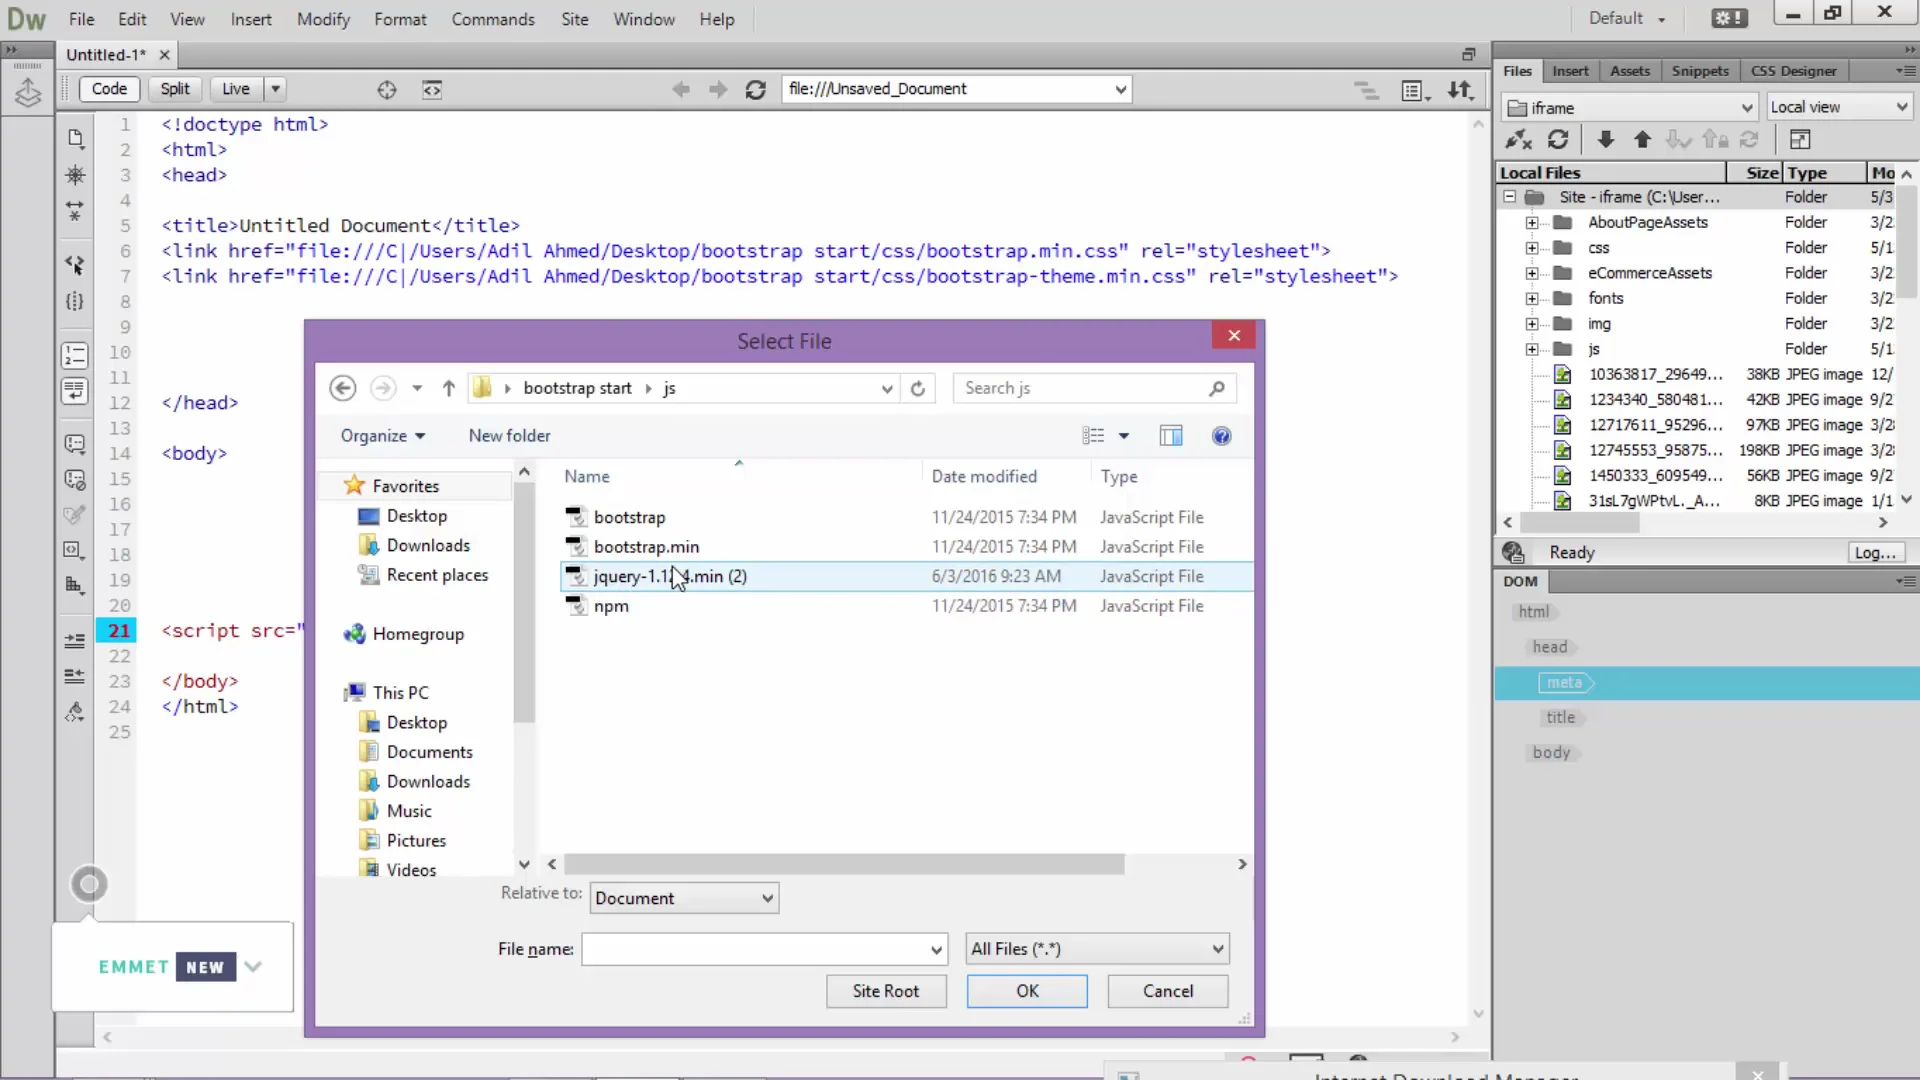Viewport: 1920px width, 1080px height.
Task: Refresh the folder path in Select File dialog
Action: coord(918,388)
